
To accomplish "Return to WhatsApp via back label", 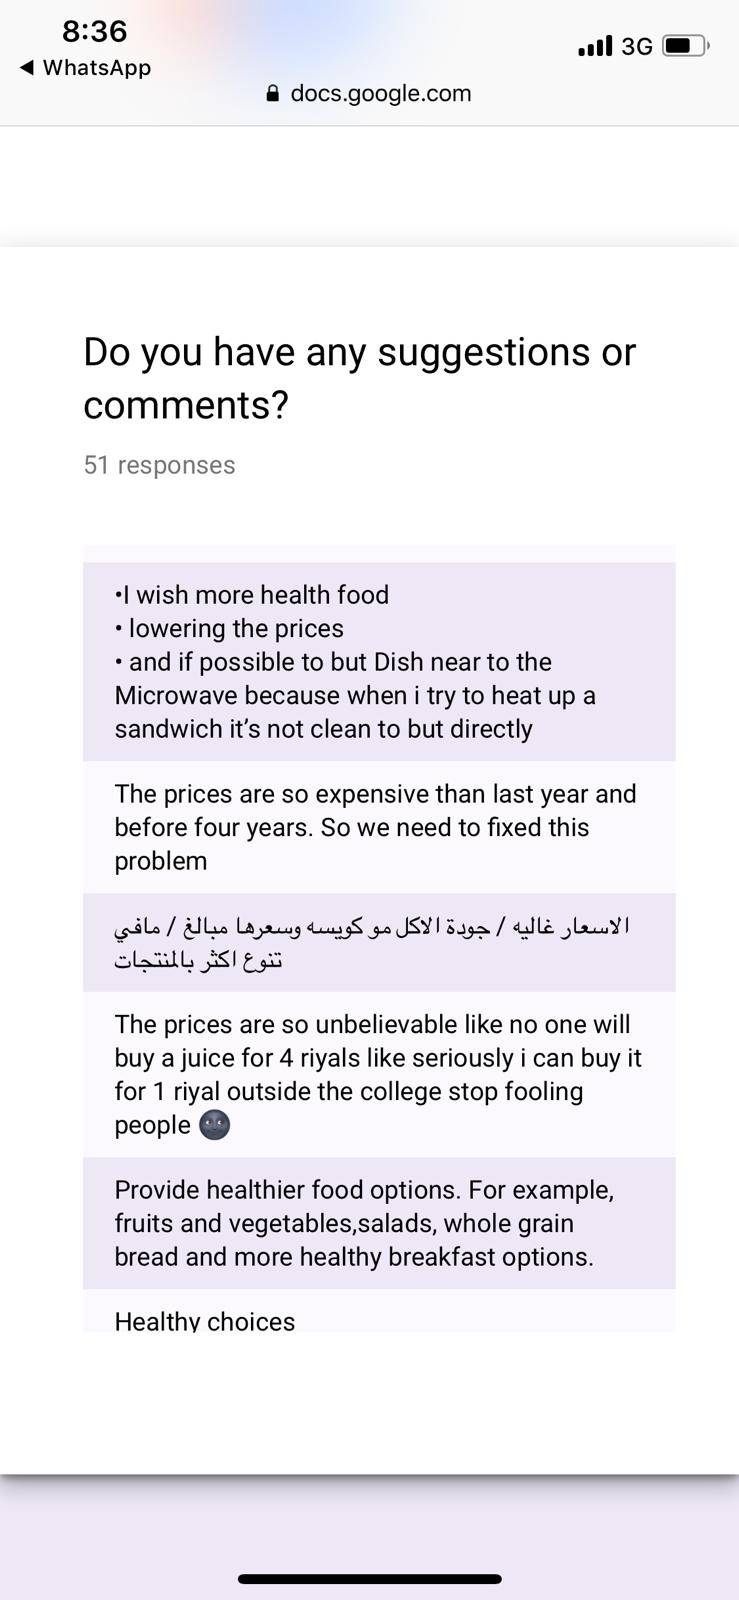I will [x=97, y=68].
